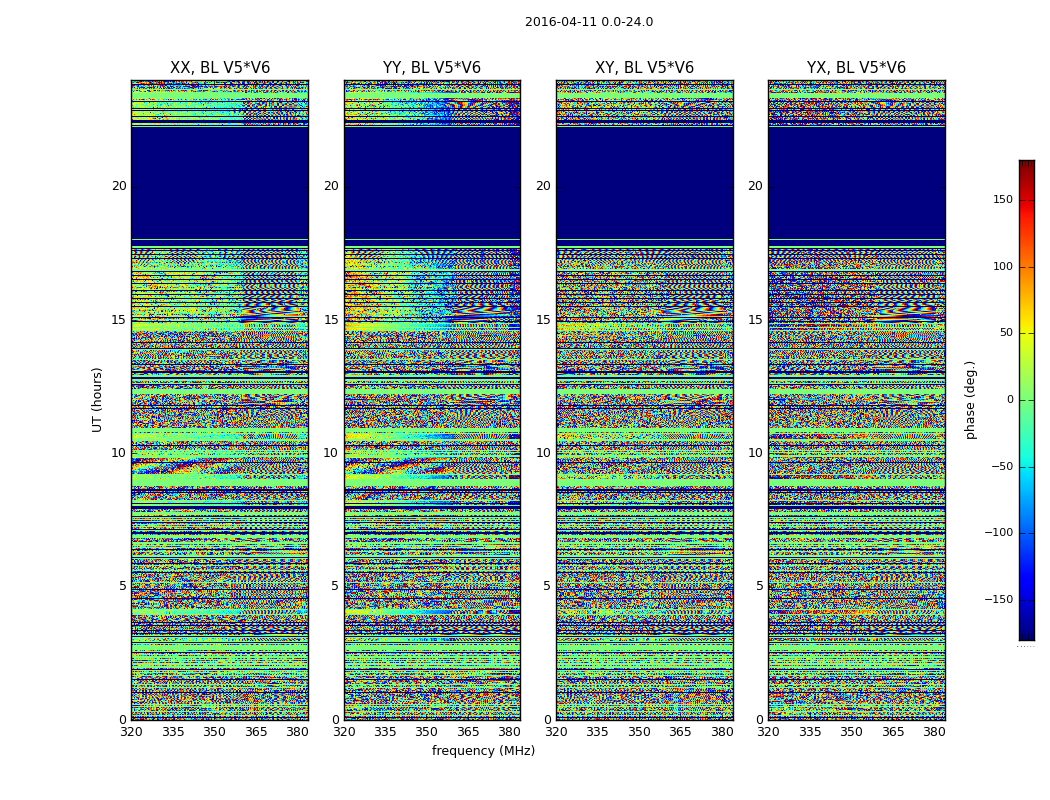Click the 20 hour tick label of the XX panel
This screenshot has height=800, width=1050.
pyautogui.click(x=119, y=186)
